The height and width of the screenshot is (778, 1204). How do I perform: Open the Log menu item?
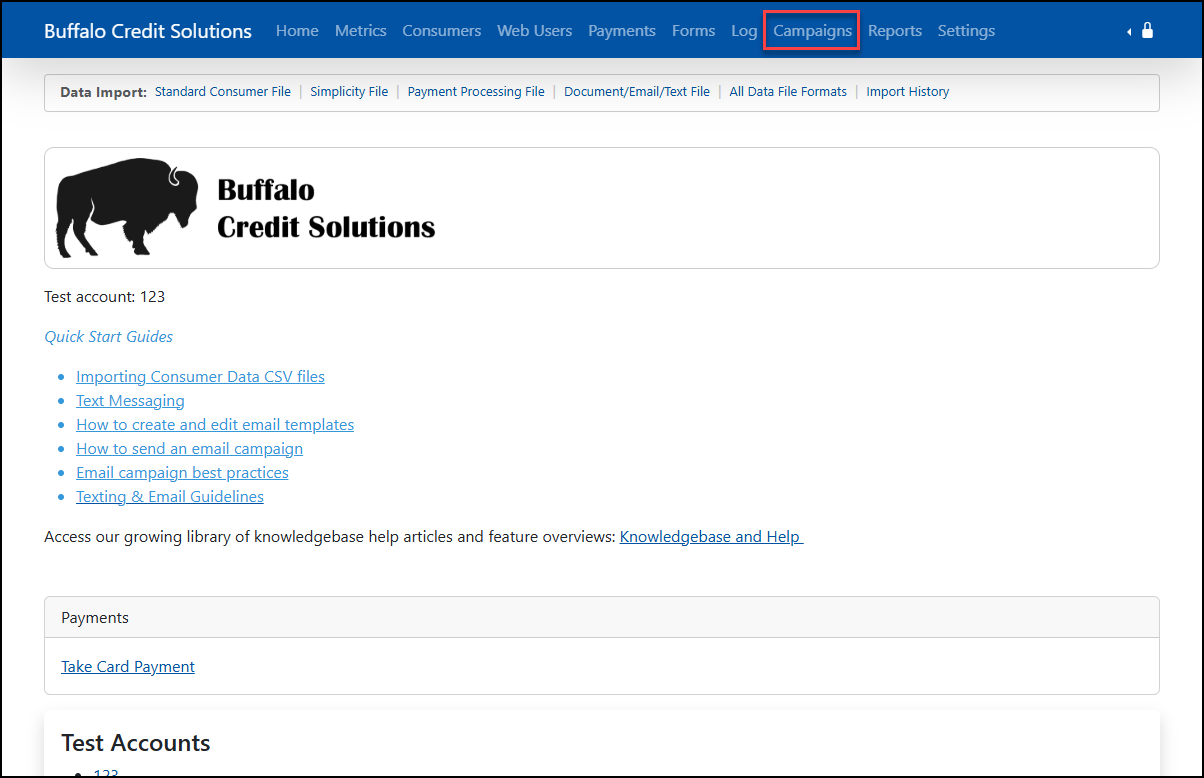(x=744, y=31)
